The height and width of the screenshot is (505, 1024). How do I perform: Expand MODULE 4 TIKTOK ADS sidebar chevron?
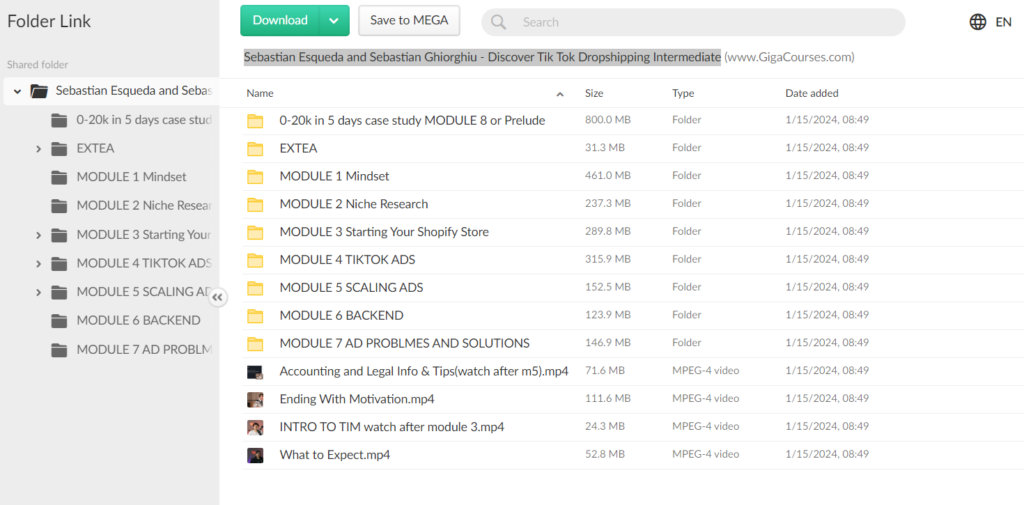(x=39, y=263)
